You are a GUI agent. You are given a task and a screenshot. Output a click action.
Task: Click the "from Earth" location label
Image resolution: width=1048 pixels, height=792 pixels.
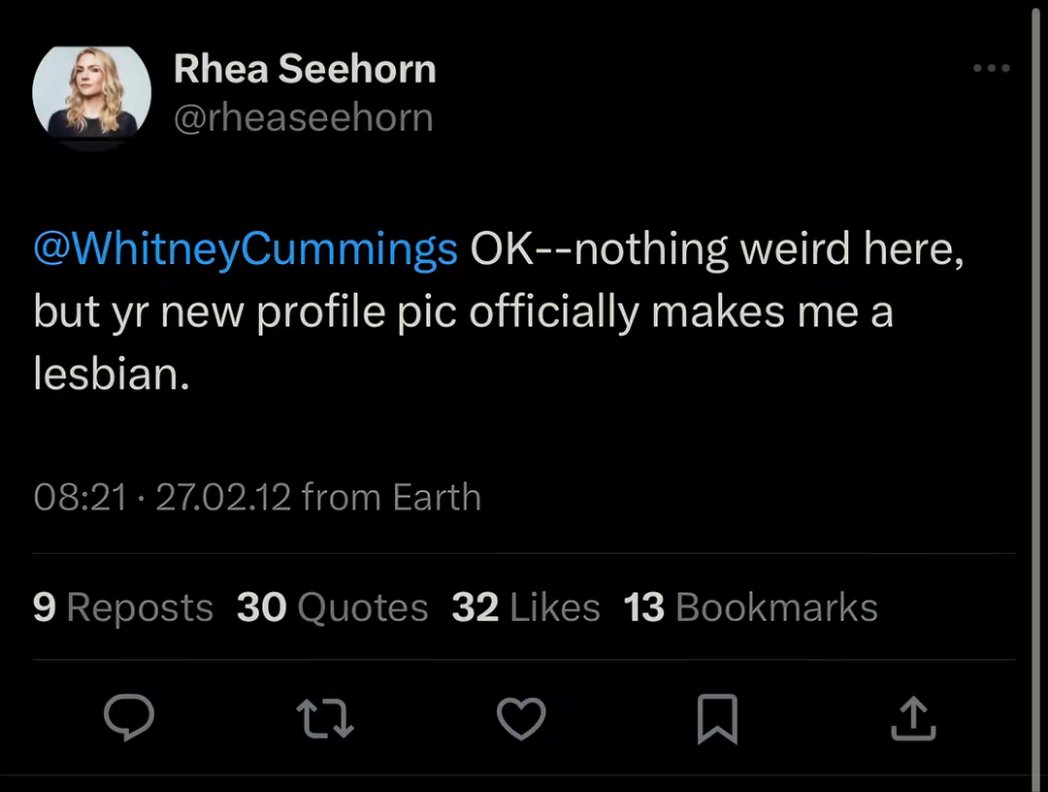[x=391, y=497]
